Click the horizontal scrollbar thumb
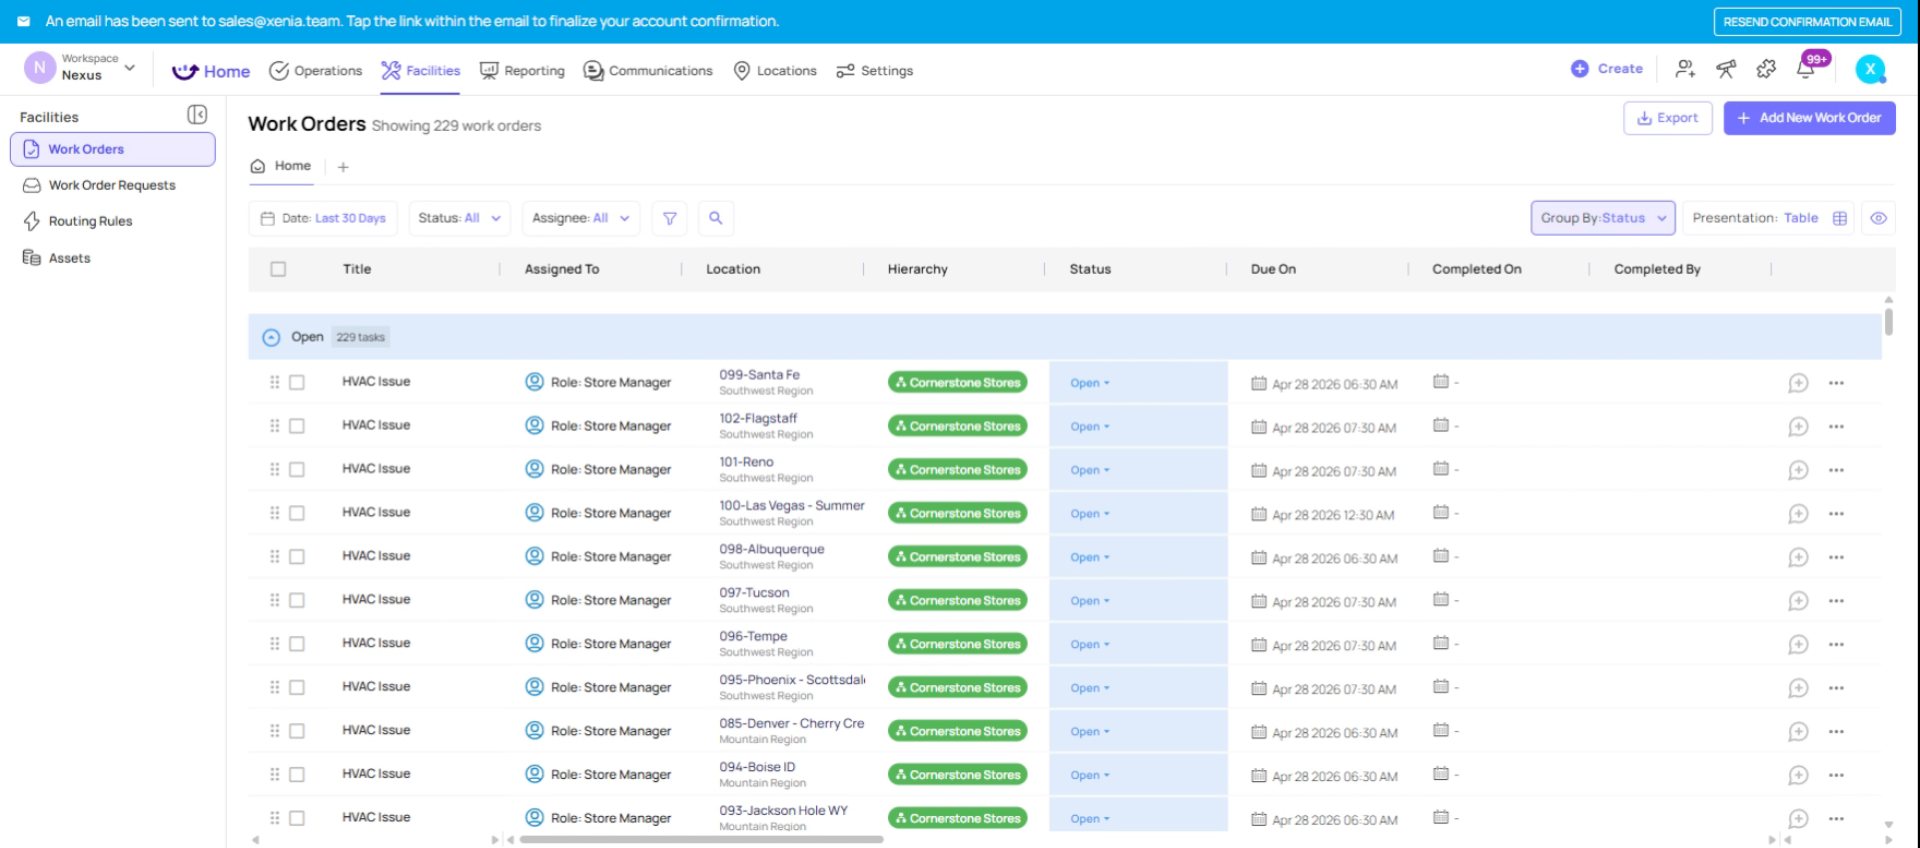Image resolution: width=1920 pixels, height=848 pixels. (x=701, y=840)
